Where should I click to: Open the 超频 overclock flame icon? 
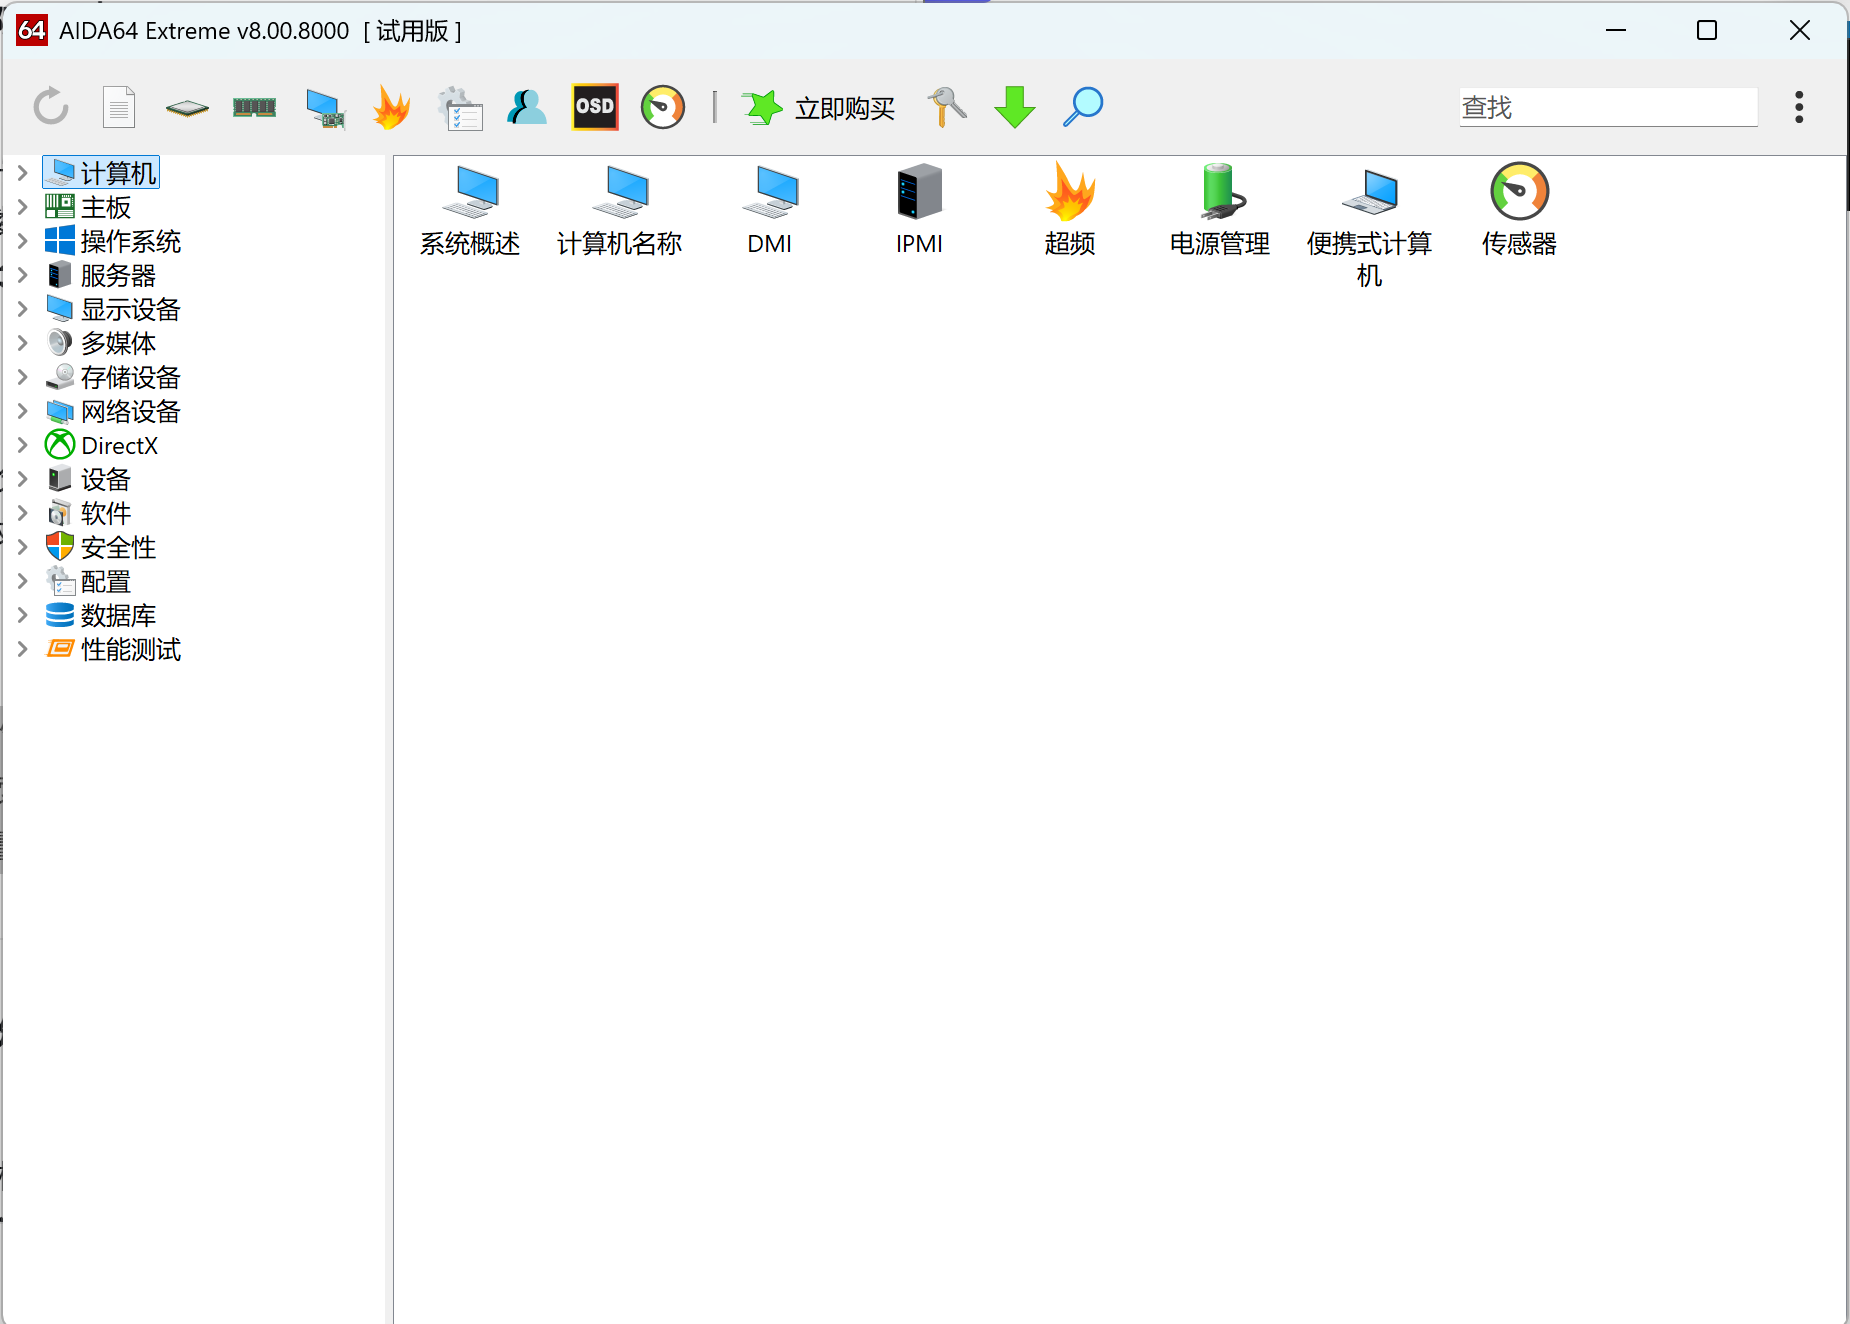[1070, 211]
